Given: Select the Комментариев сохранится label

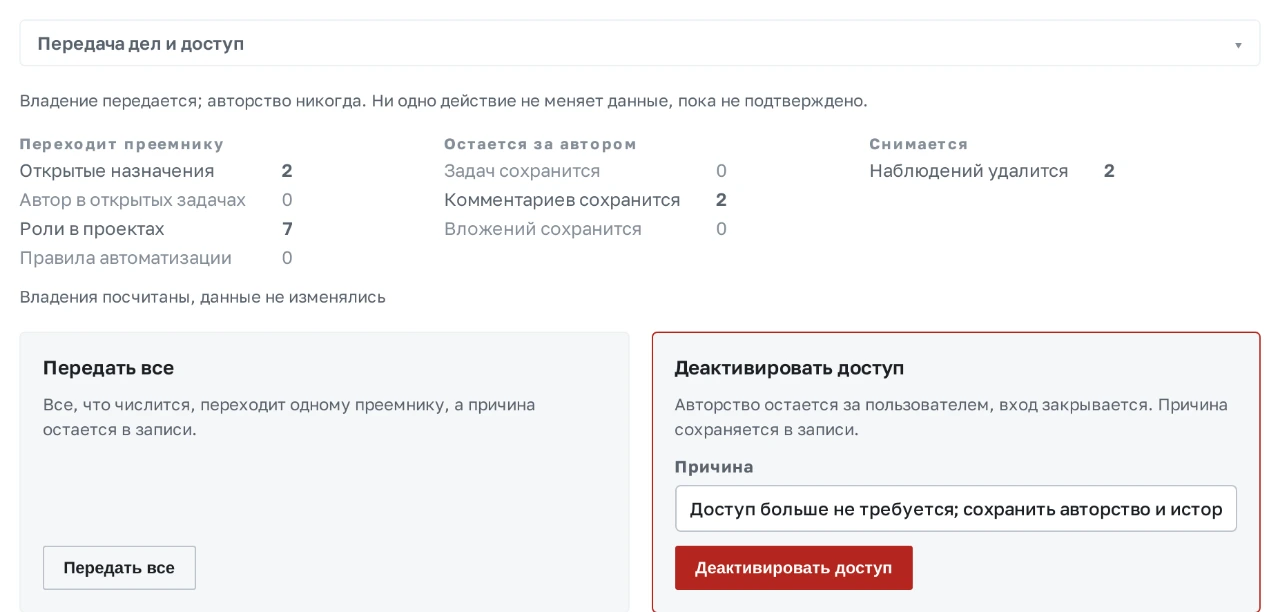Looking at the screenshot, I should point(562,200).
